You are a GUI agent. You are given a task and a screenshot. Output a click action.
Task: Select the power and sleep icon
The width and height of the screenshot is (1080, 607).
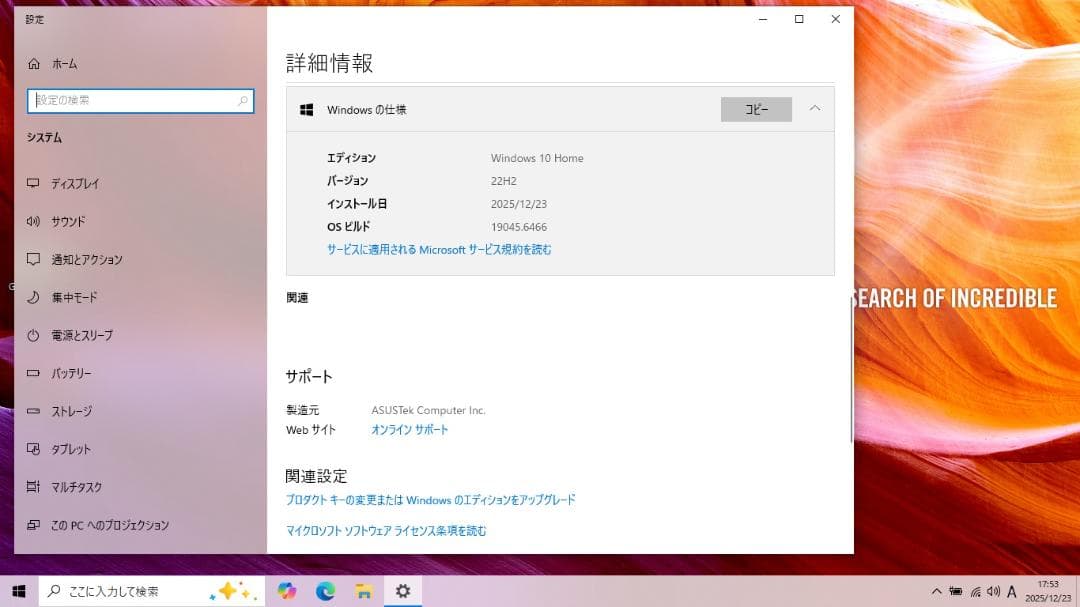coord(33,336)
